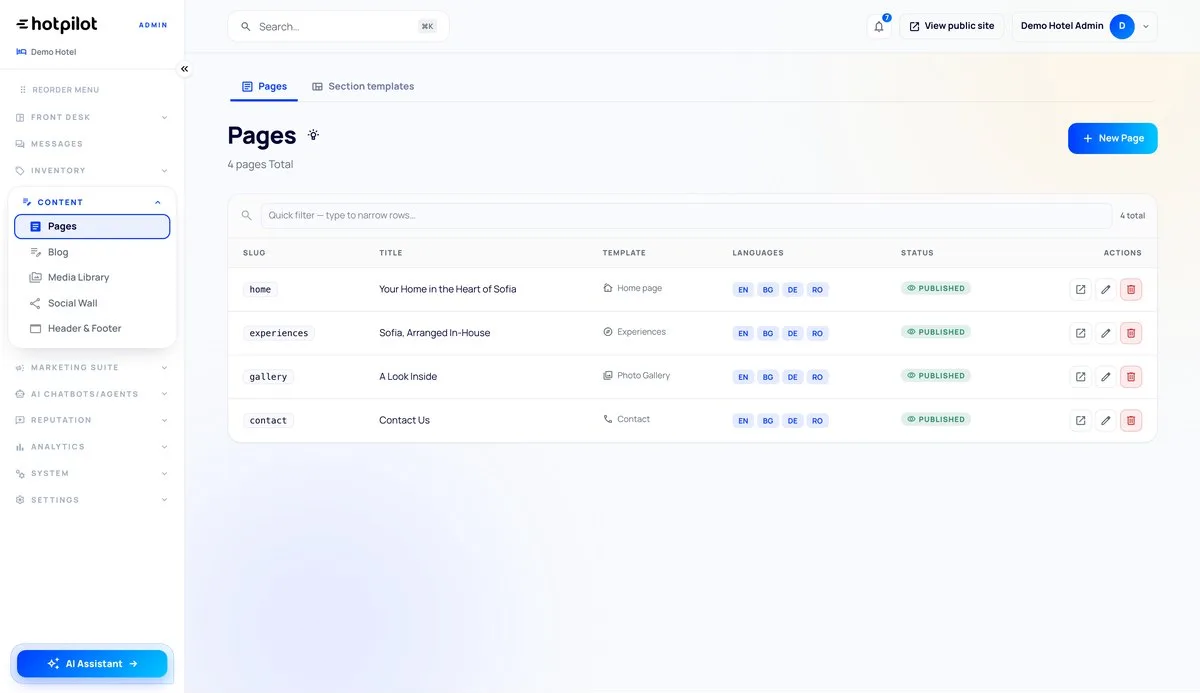Click the Published badge in home row
This screenshot has width=1200, height=693.
(x=936, y=289)
